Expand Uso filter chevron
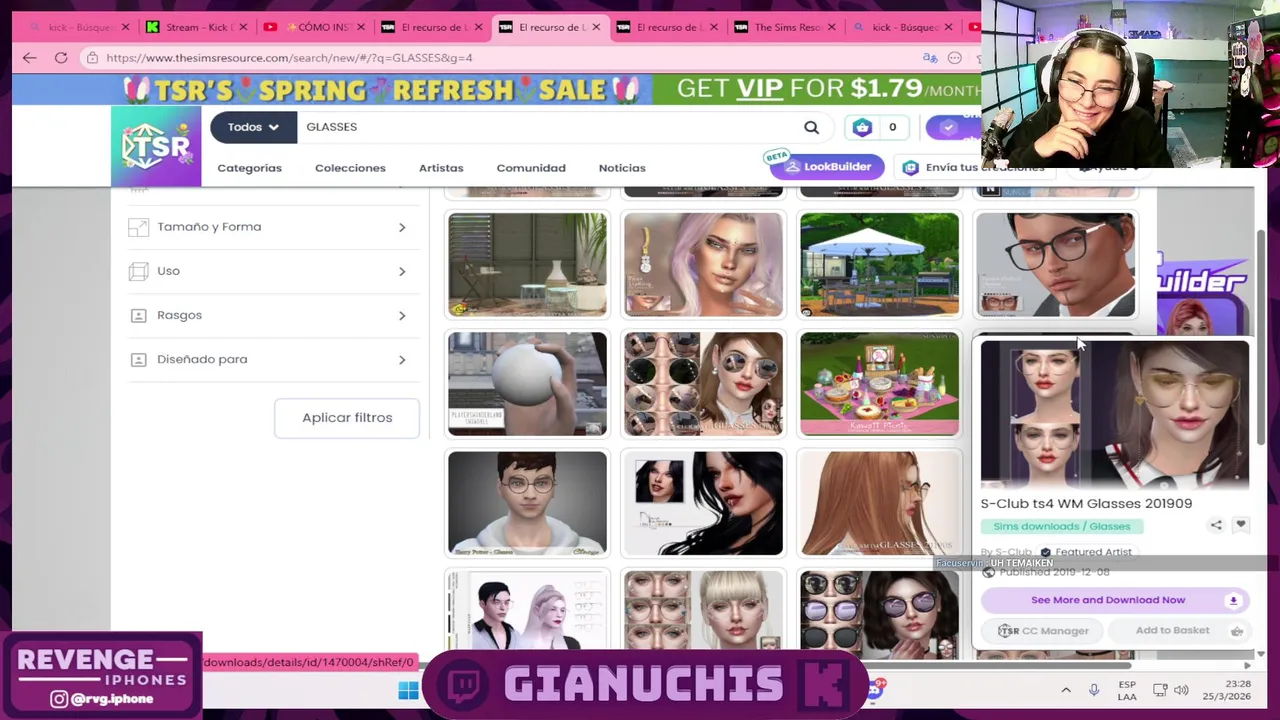This screenshot has width=1280, height=720. [402, 271]
